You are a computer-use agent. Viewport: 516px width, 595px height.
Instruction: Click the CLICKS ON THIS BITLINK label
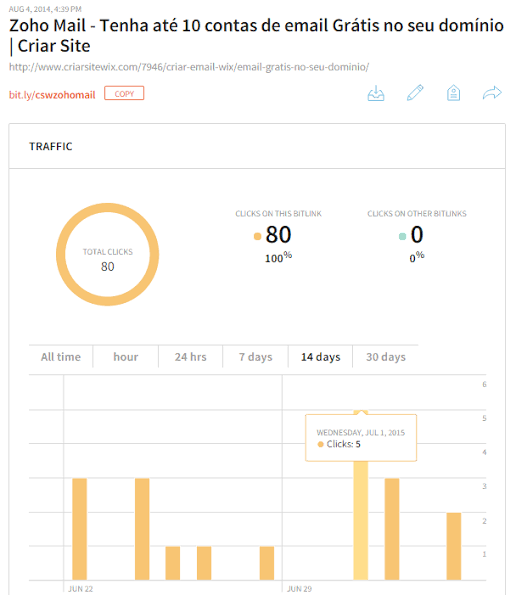click(278, 214)
